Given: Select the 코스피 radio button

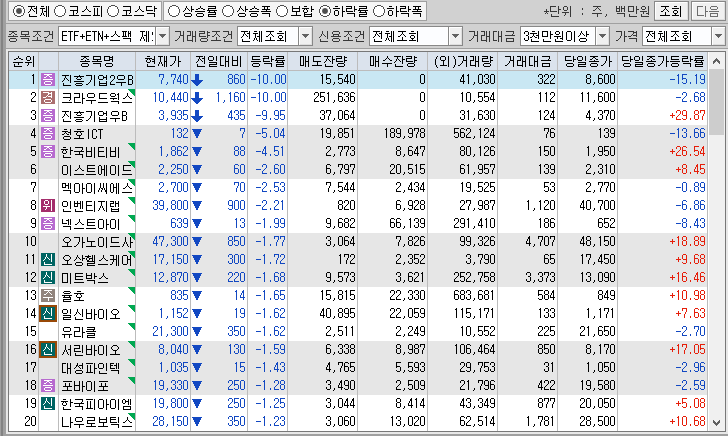Looking at the screenshot, I should point(60,11).
